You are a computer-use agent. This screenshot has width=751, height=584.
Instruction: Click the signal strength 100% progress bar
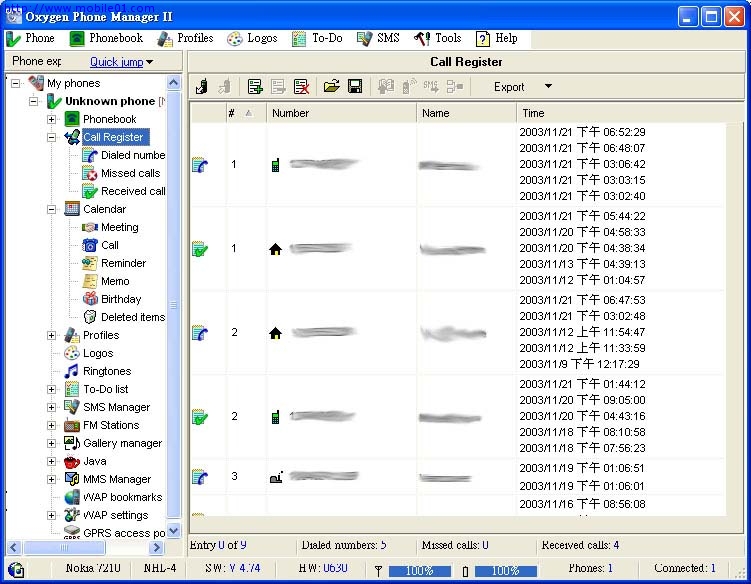[420, 571]
